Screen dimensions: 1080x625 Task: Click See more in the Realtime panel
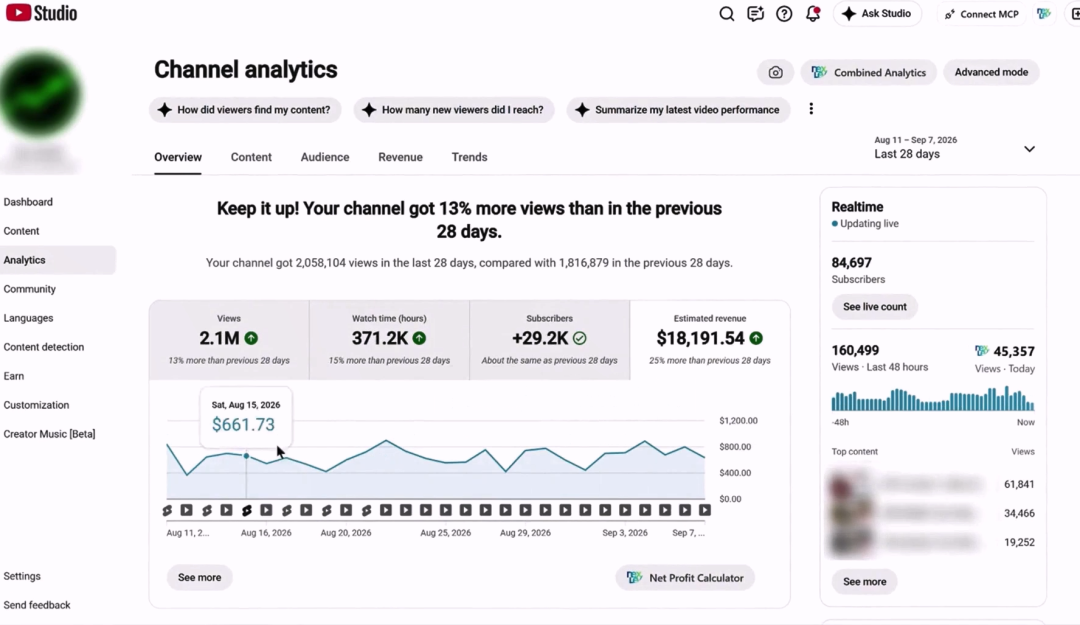click(864, 582)
